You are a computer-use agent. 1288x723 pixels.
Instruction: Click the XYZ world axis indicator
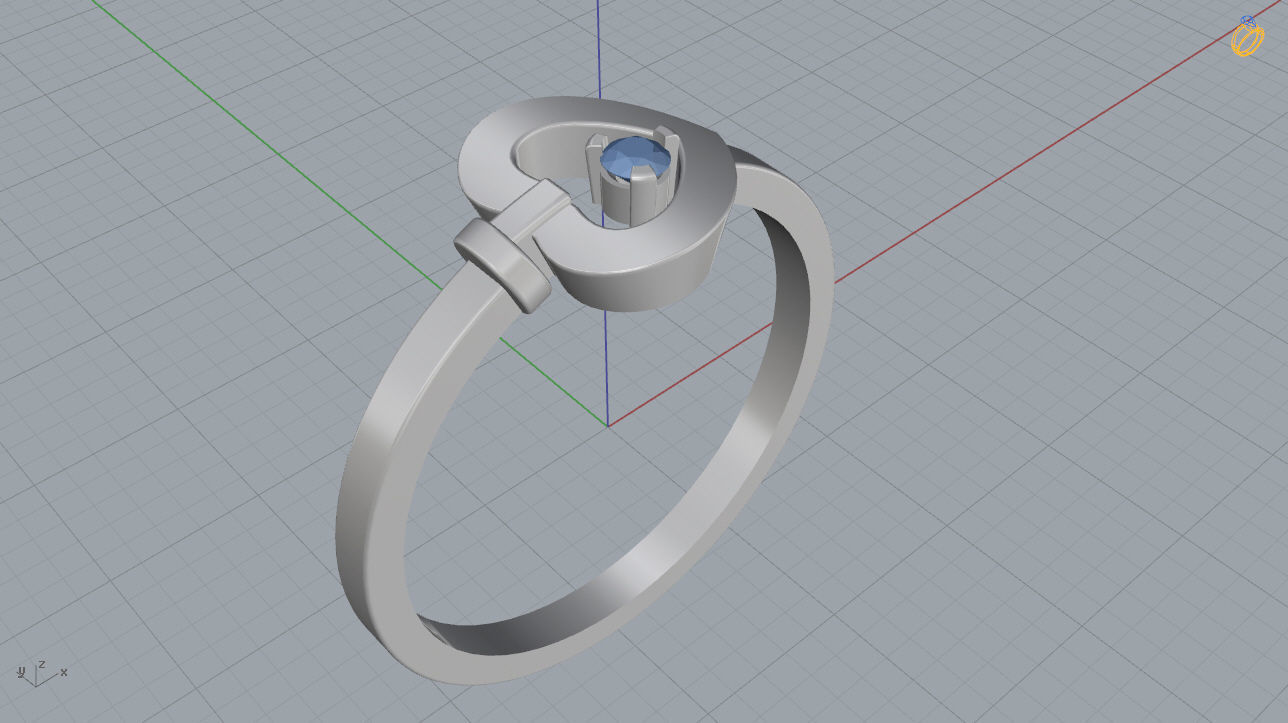click(x=41, y=673)
